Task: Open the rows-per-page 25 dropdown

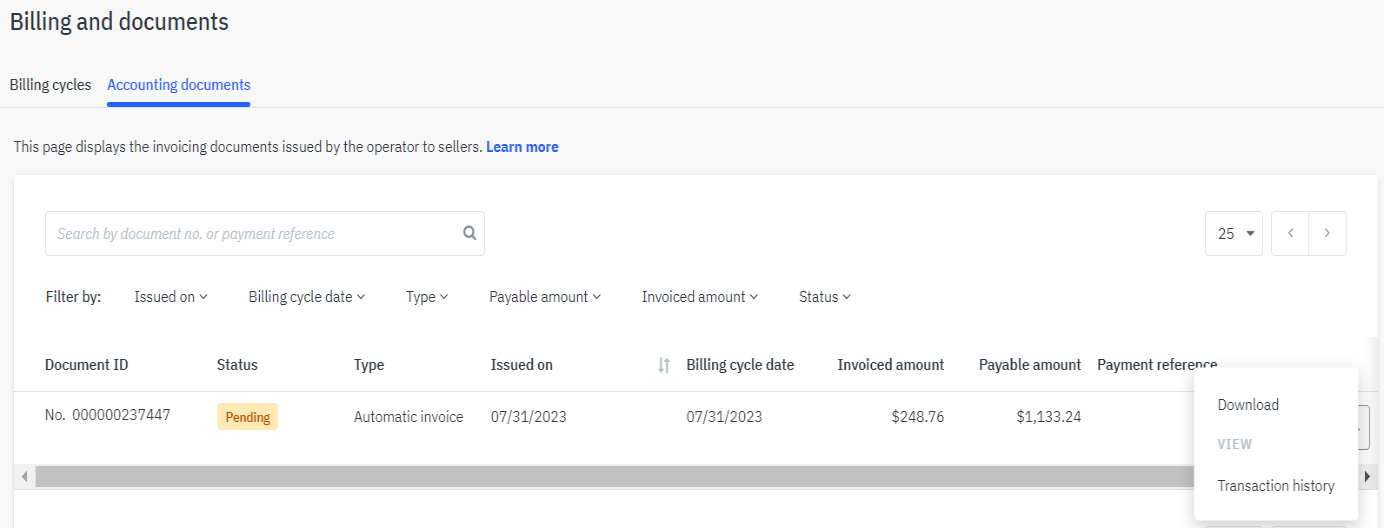Action: click(1234, 233)
